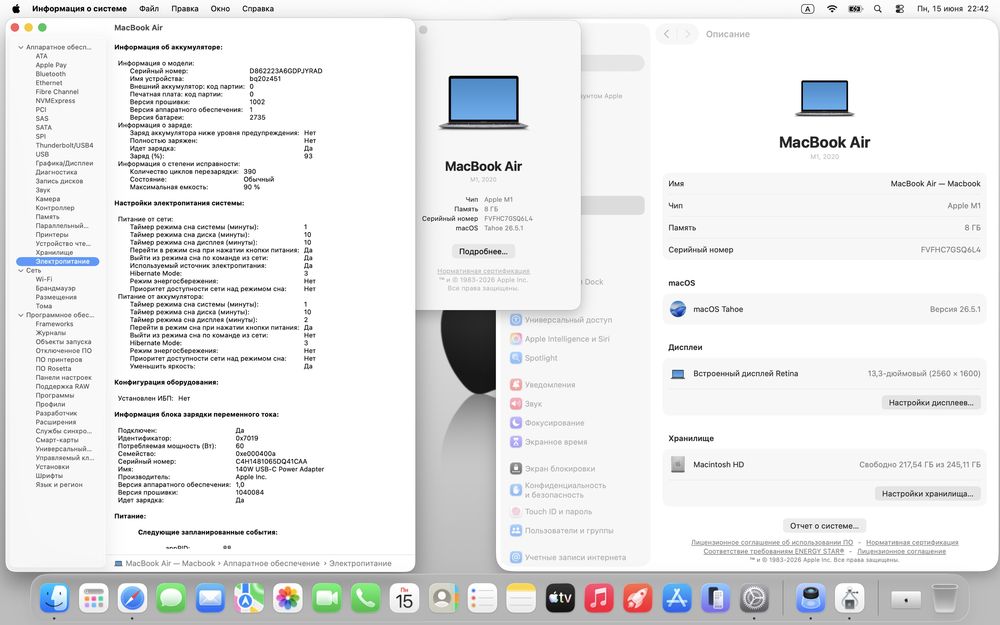Select Язык и регион in sidebar
This screenshot has width=1000, height=625.
(x=59, y=485)
